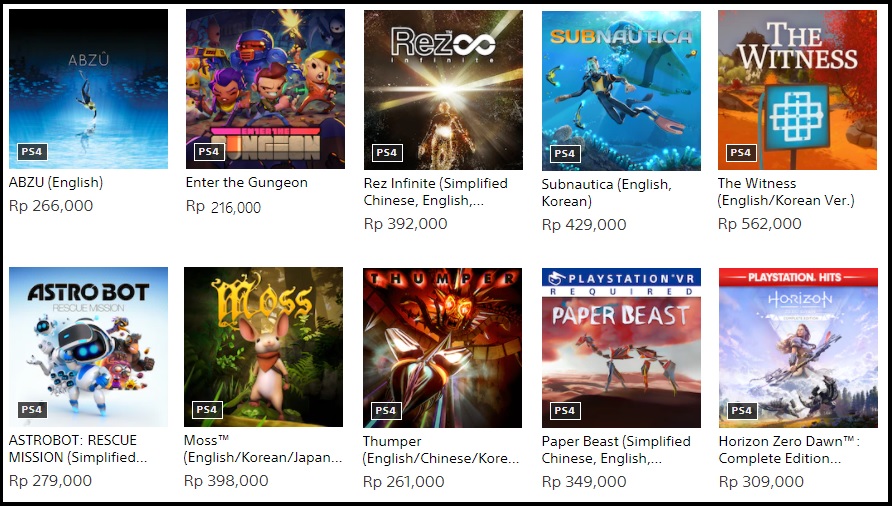
Task: Click the Subnautica game cover
Action: [621, 90]
